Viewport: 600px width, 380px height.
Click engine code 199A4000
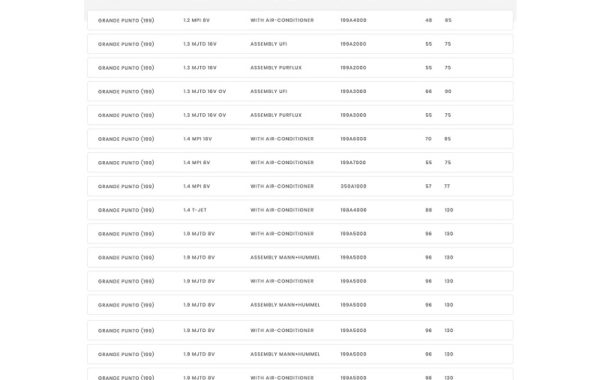pyautogui.click(x=353, y=20)
